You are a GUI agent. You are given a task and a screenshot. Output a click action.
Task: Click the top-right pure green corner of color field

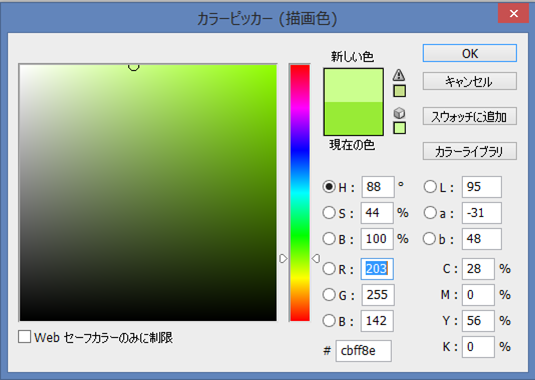(x=274, y=67)
